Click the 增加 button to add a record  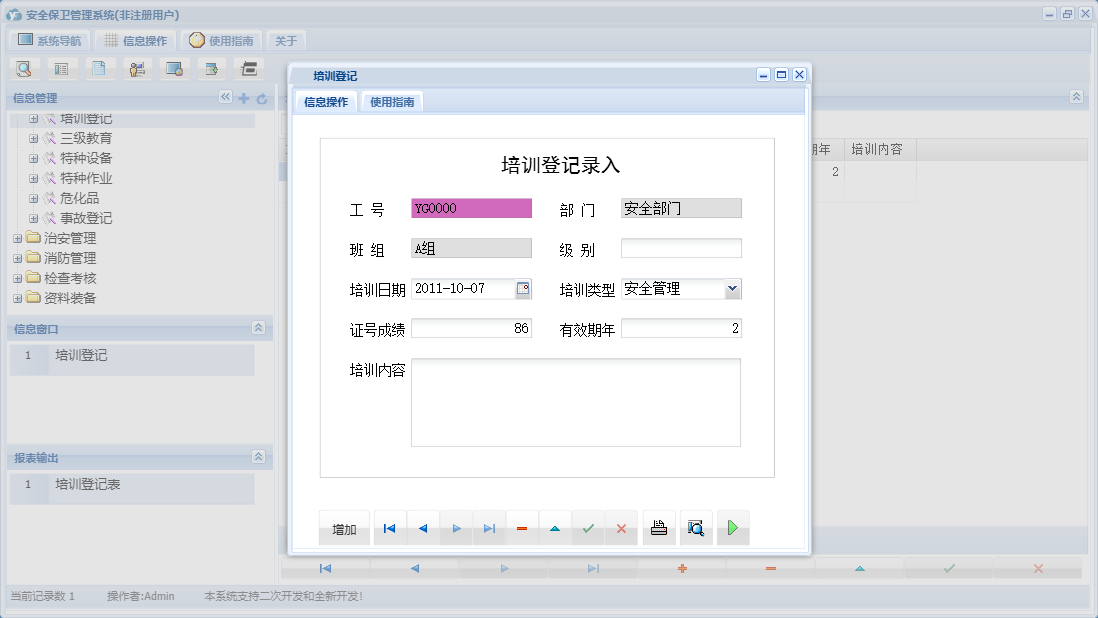[344, 528]
